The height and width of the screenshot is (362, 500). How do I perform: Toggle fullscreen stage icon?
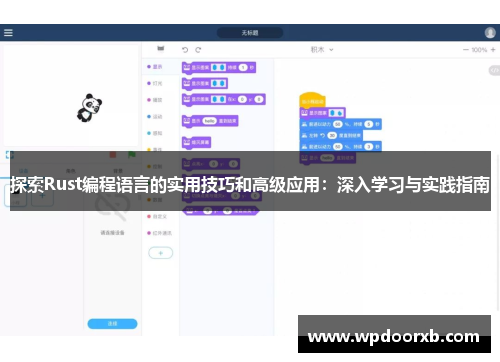coord(10,155)
